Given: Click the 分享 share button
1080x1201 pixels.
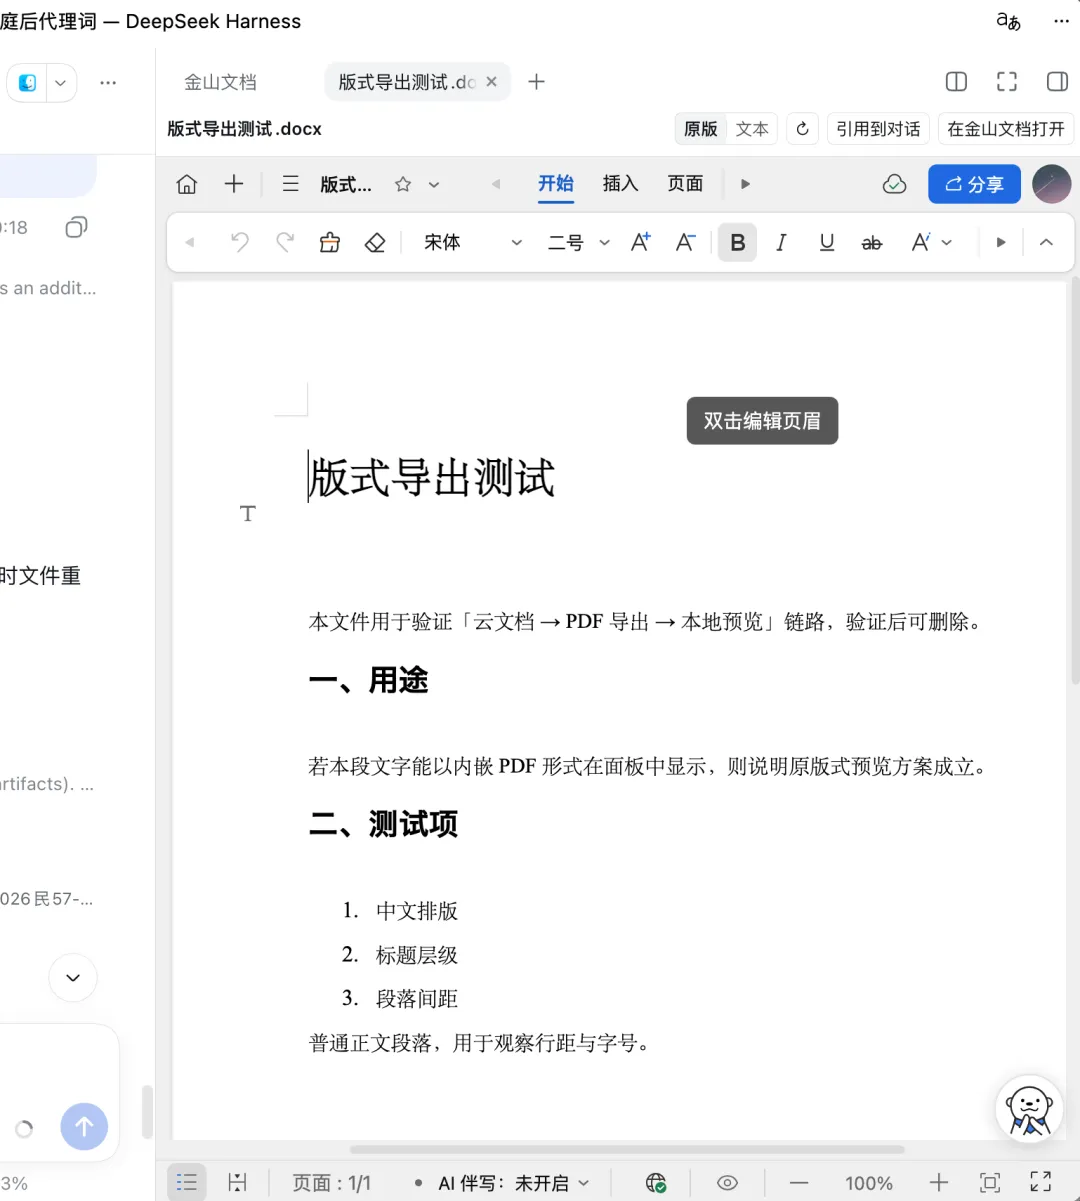Looking at the screenshot, I should [x=974, y=184].
